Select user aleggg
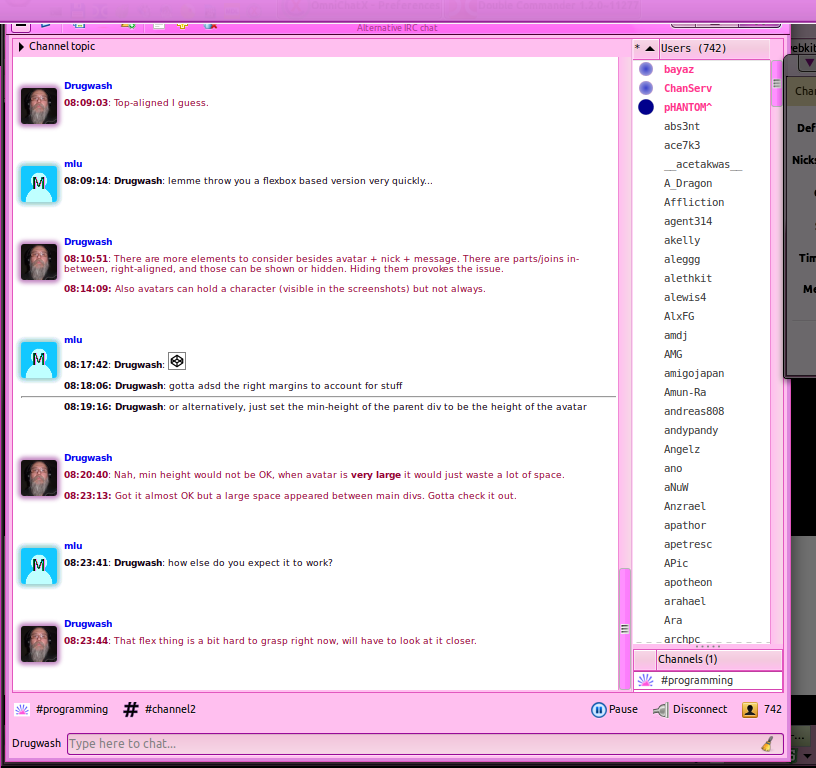Screen dimensions: 816x768 pyautogui.click(x=682, y=259)
